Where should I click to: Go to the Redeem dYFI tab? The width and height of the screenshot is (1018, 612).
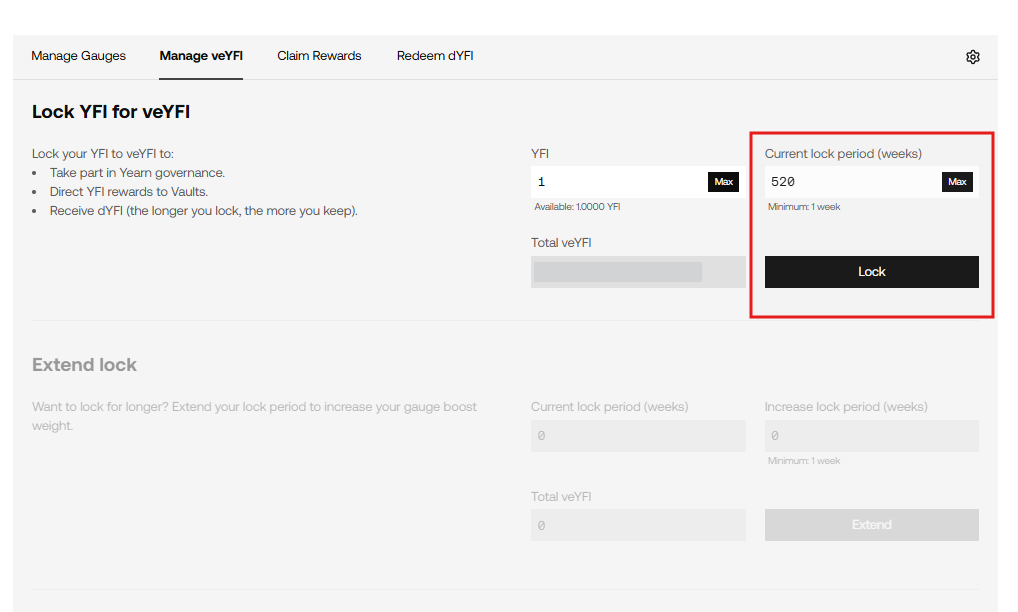[x=435, y=56]
